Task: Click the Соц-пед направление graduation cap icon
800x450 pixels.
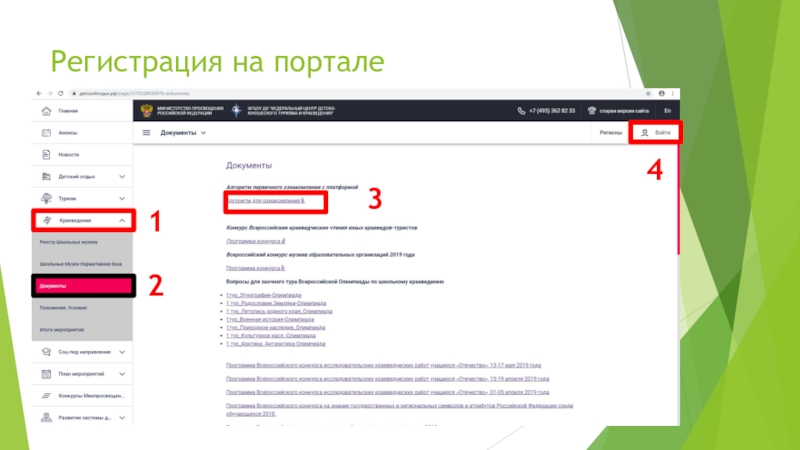Action: tap(46, 352)
